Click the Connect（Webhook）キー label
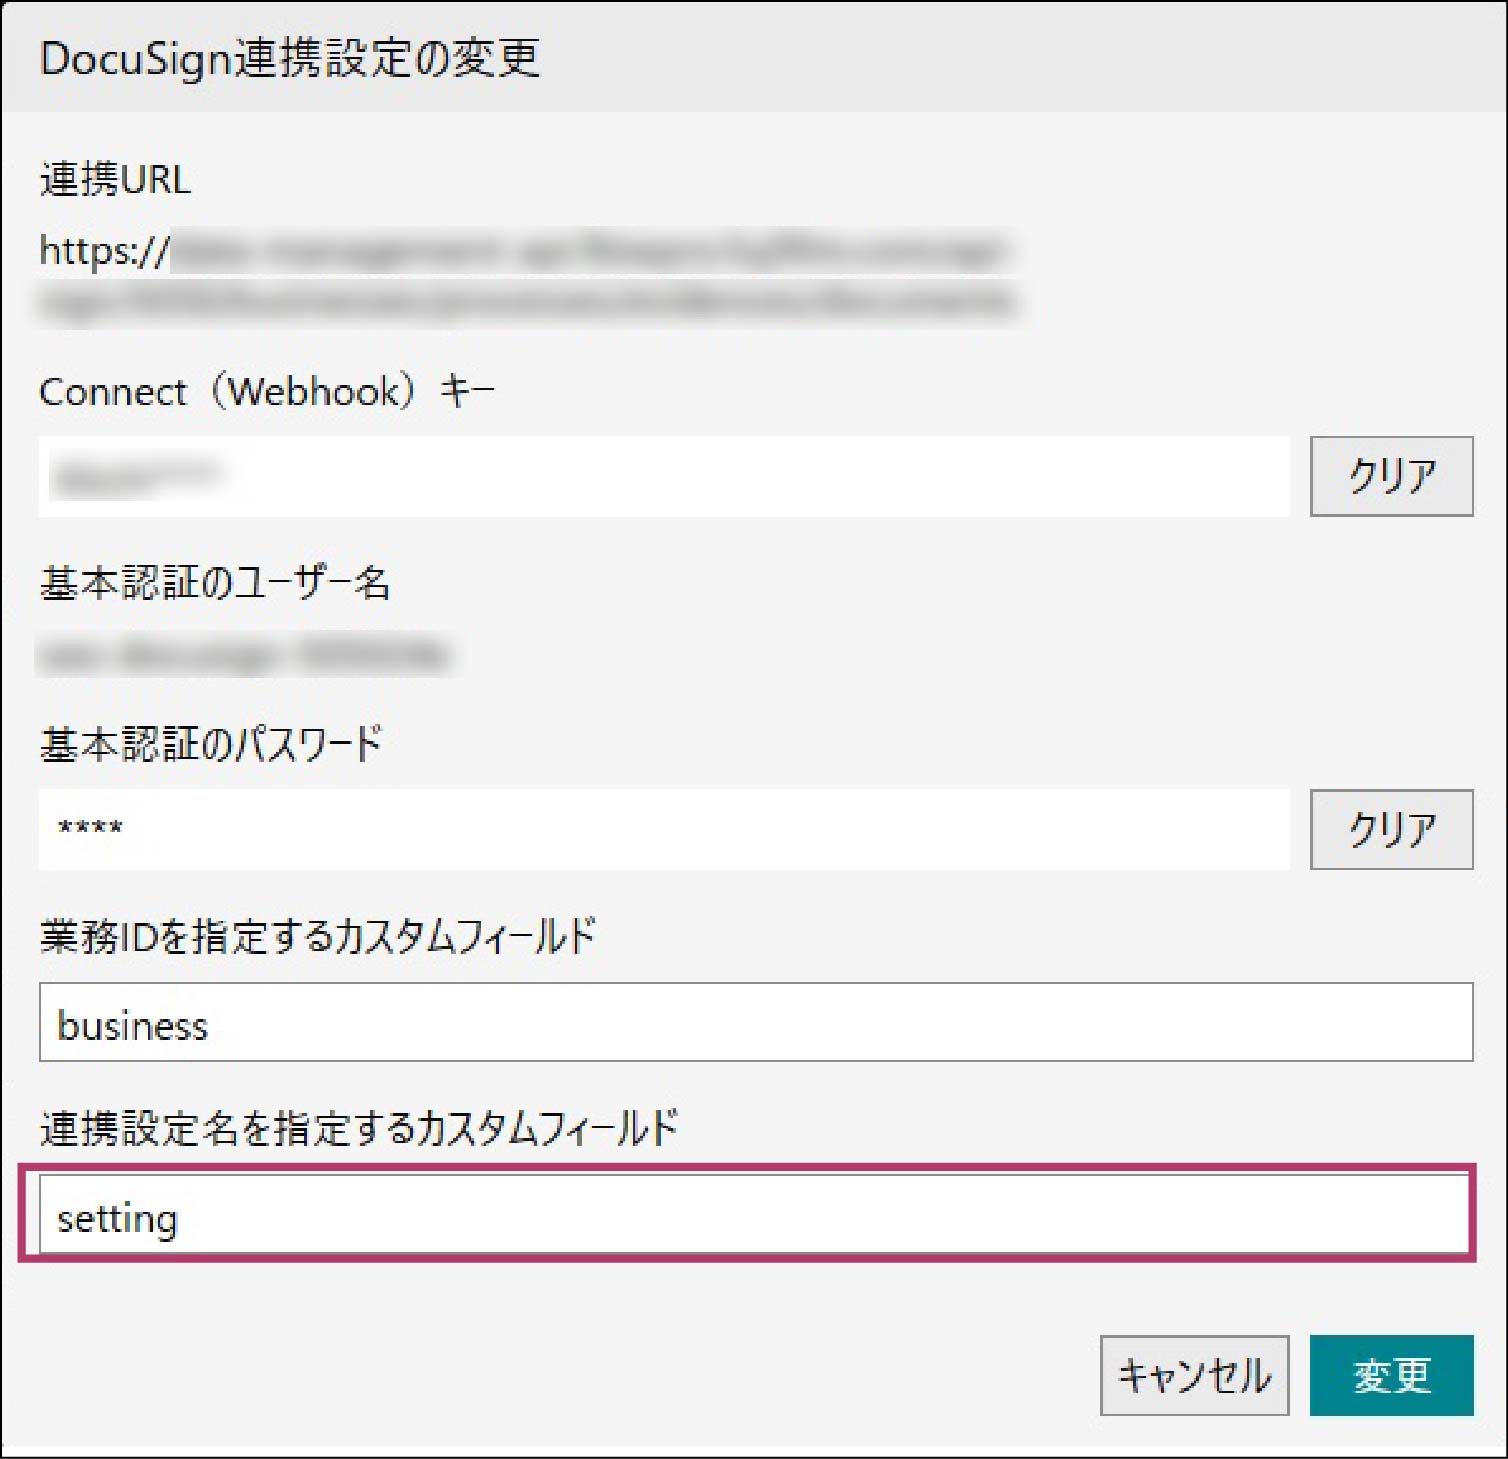 pos(266,391)
